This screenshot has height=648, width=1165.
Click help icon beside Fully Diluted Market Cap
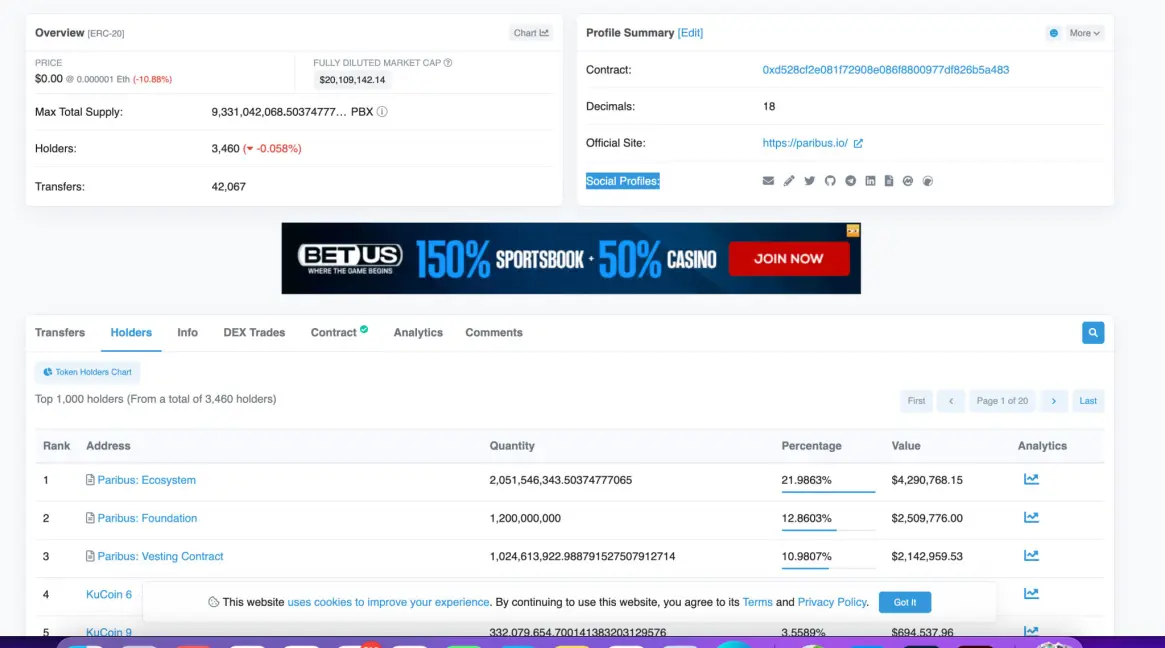click(448, 62)
